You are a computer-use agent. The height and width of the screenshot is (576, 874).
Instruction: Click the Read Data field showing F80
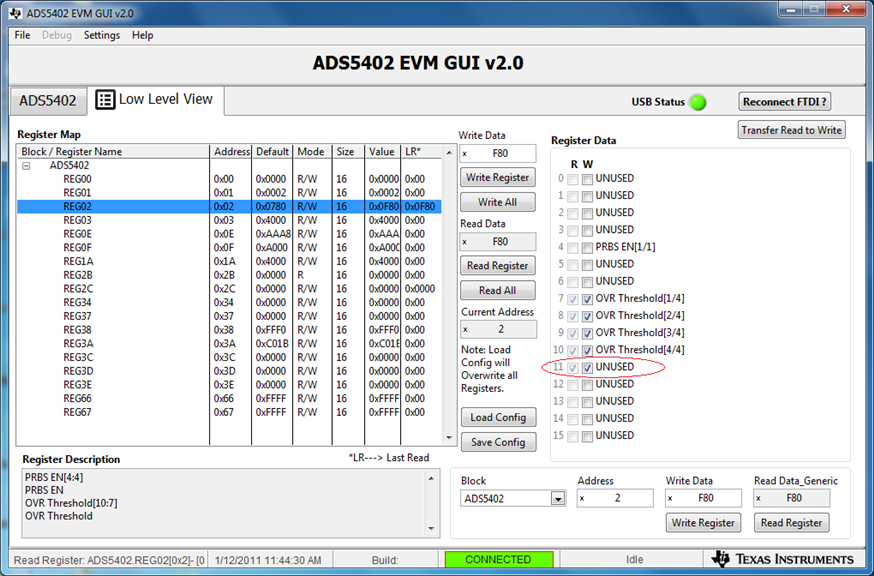tap(498, 241)
